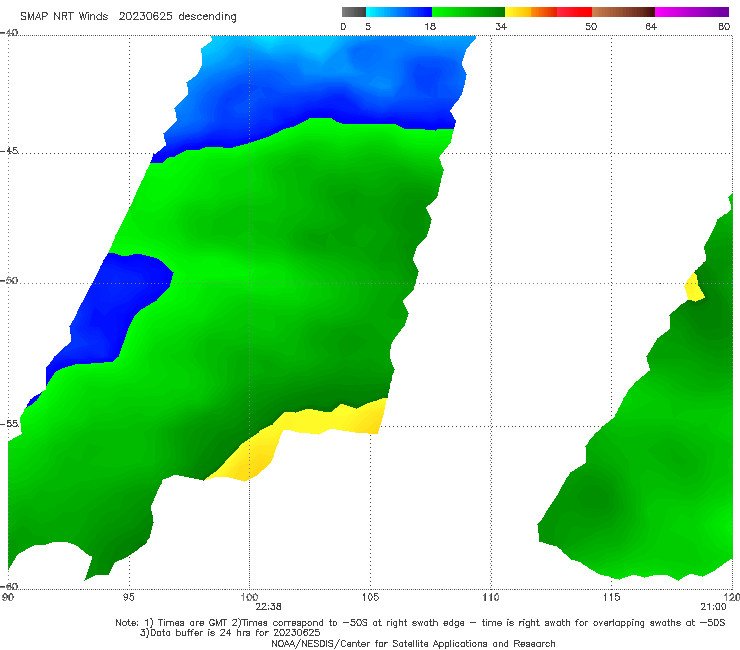Click the color bar label '5'

click(368, 27)
